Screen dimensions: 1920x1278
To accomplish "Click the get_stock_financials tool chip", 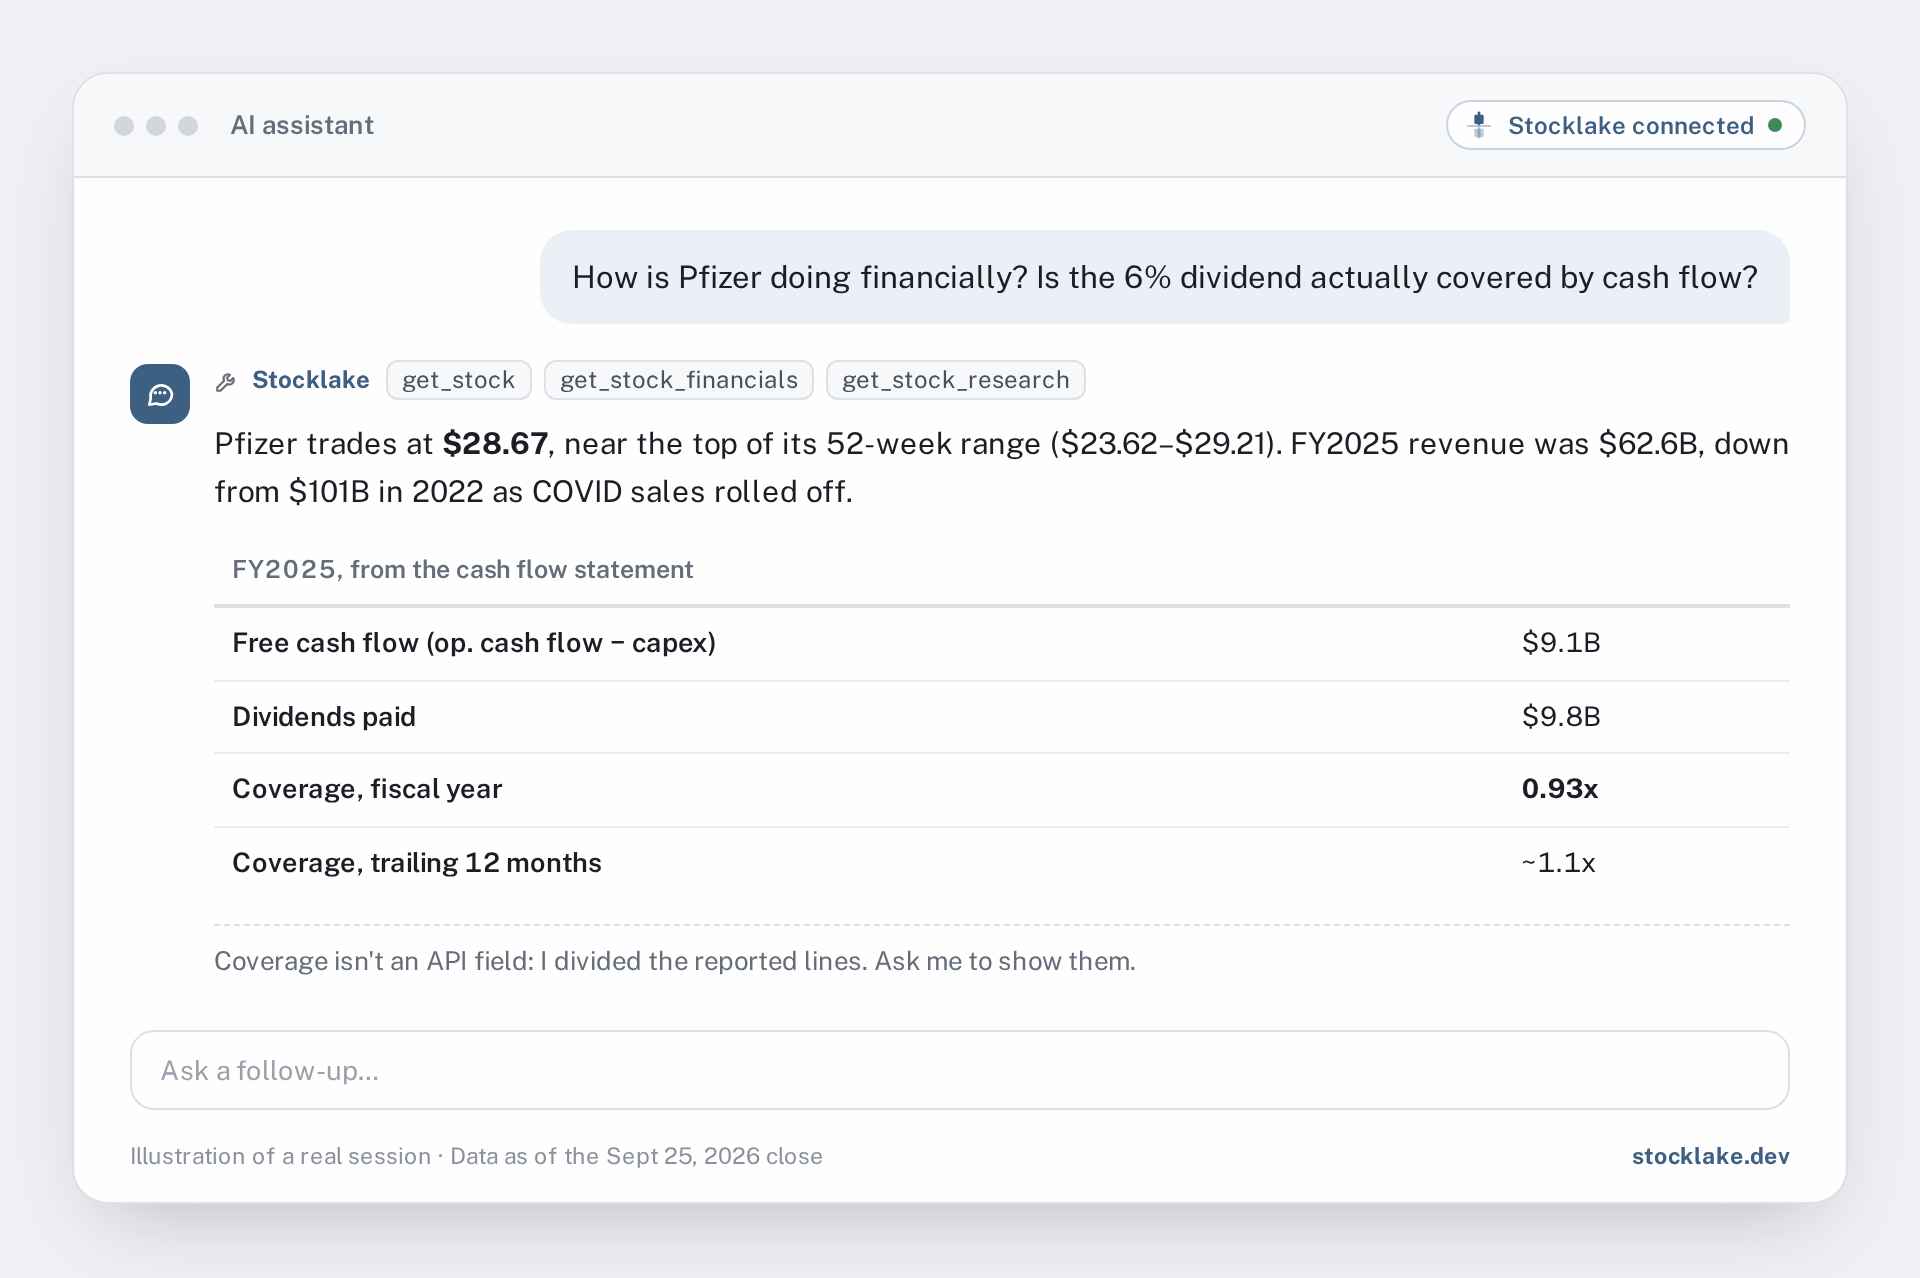I will tap(679, 380).
